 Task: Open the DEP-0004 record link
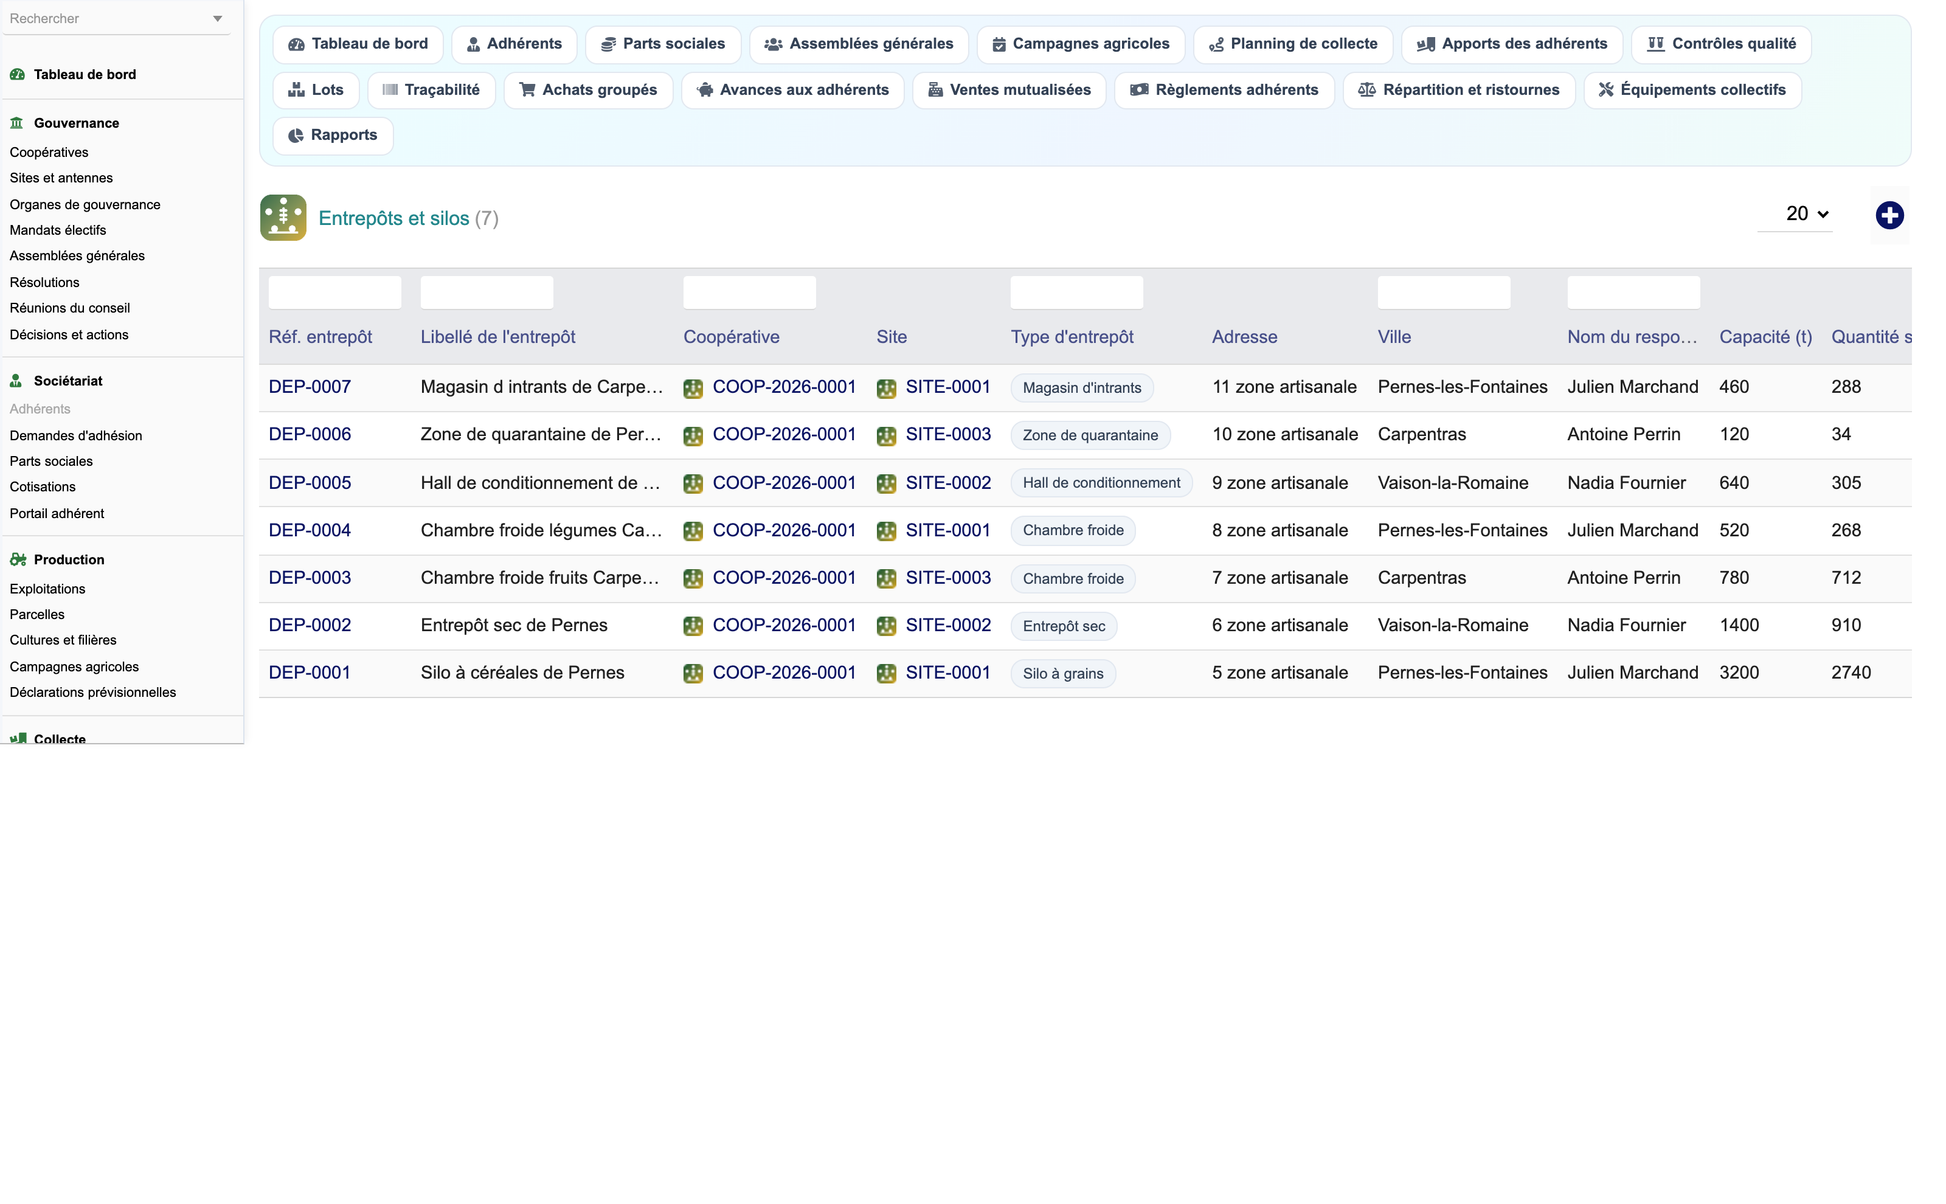(x=310, y=530)
